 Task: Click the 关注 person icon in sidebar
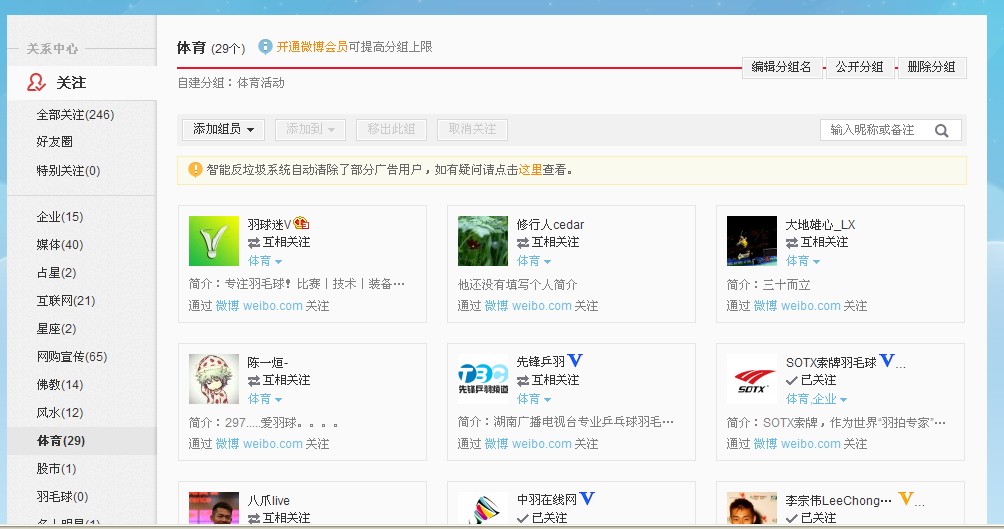[36, 83]
